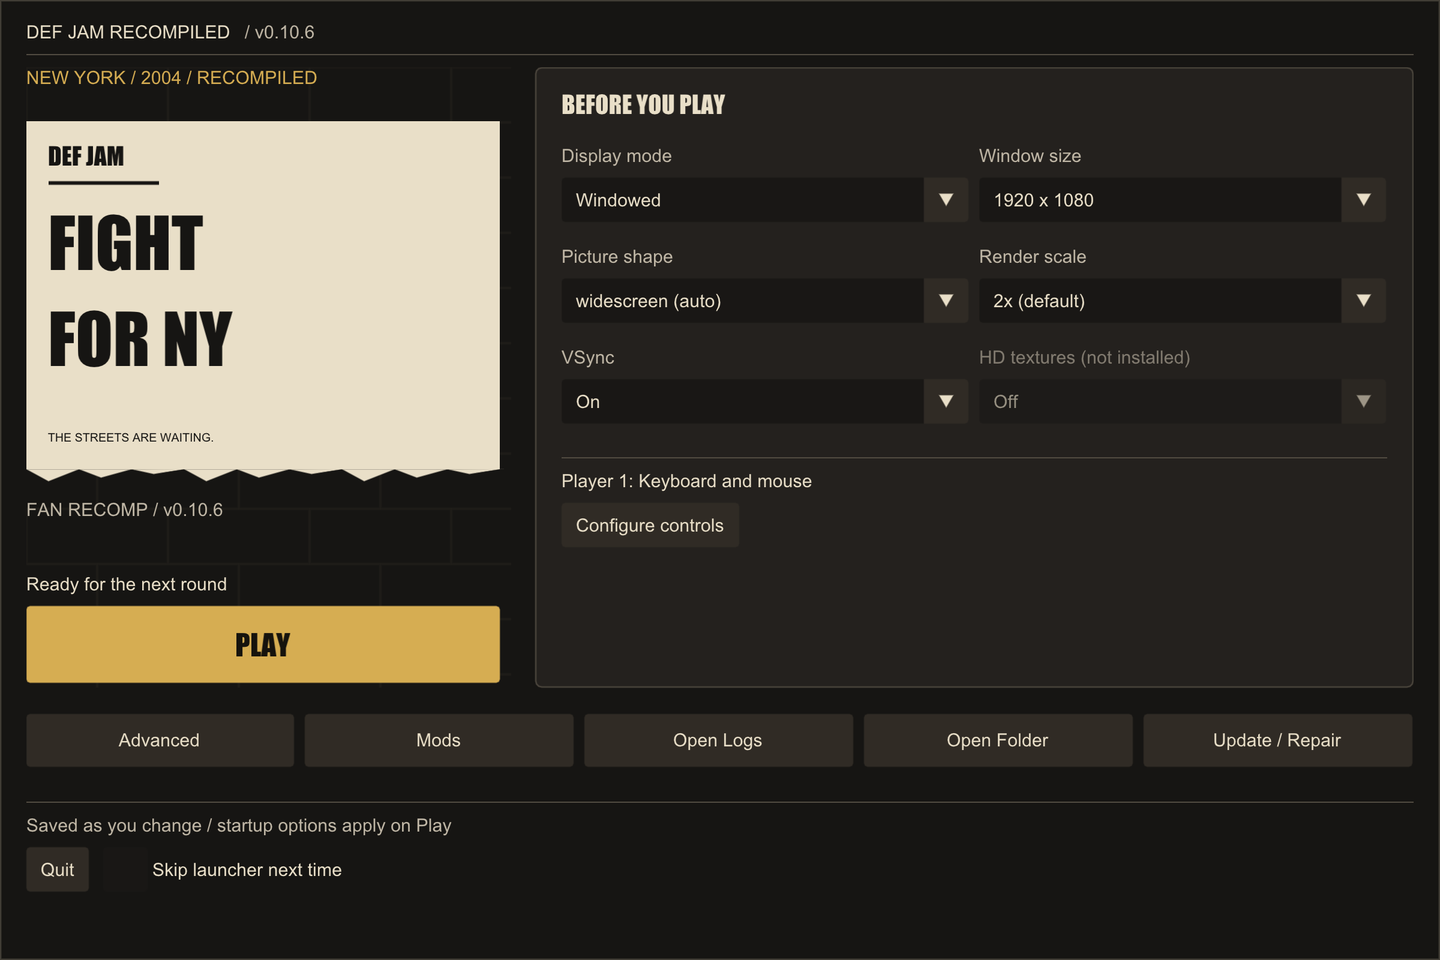1440x960 pixels.
Task: Click the Open Folder button
Action: pyautogui.click(x=998, y=740)
